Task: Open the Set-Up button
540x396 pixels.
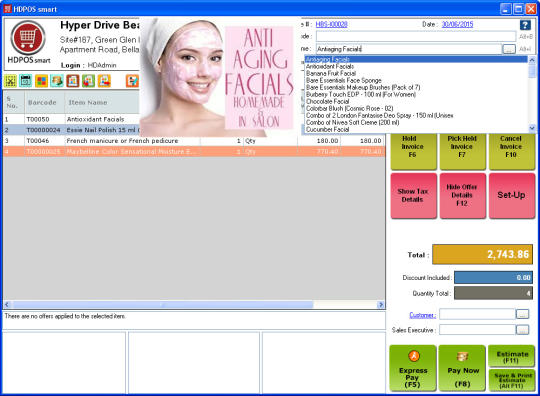Action: pyautogui.click(x=511, y=195)
